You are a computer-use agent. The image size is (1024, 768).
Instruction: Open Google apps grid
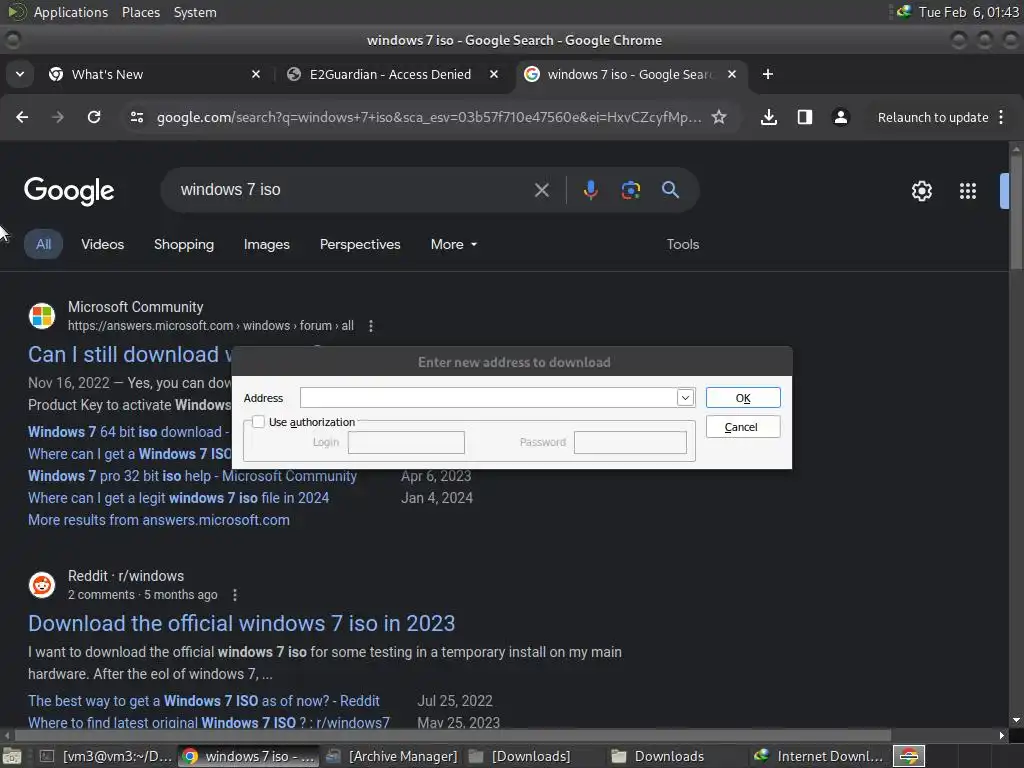pyautogui.click(x=968, y=191)
